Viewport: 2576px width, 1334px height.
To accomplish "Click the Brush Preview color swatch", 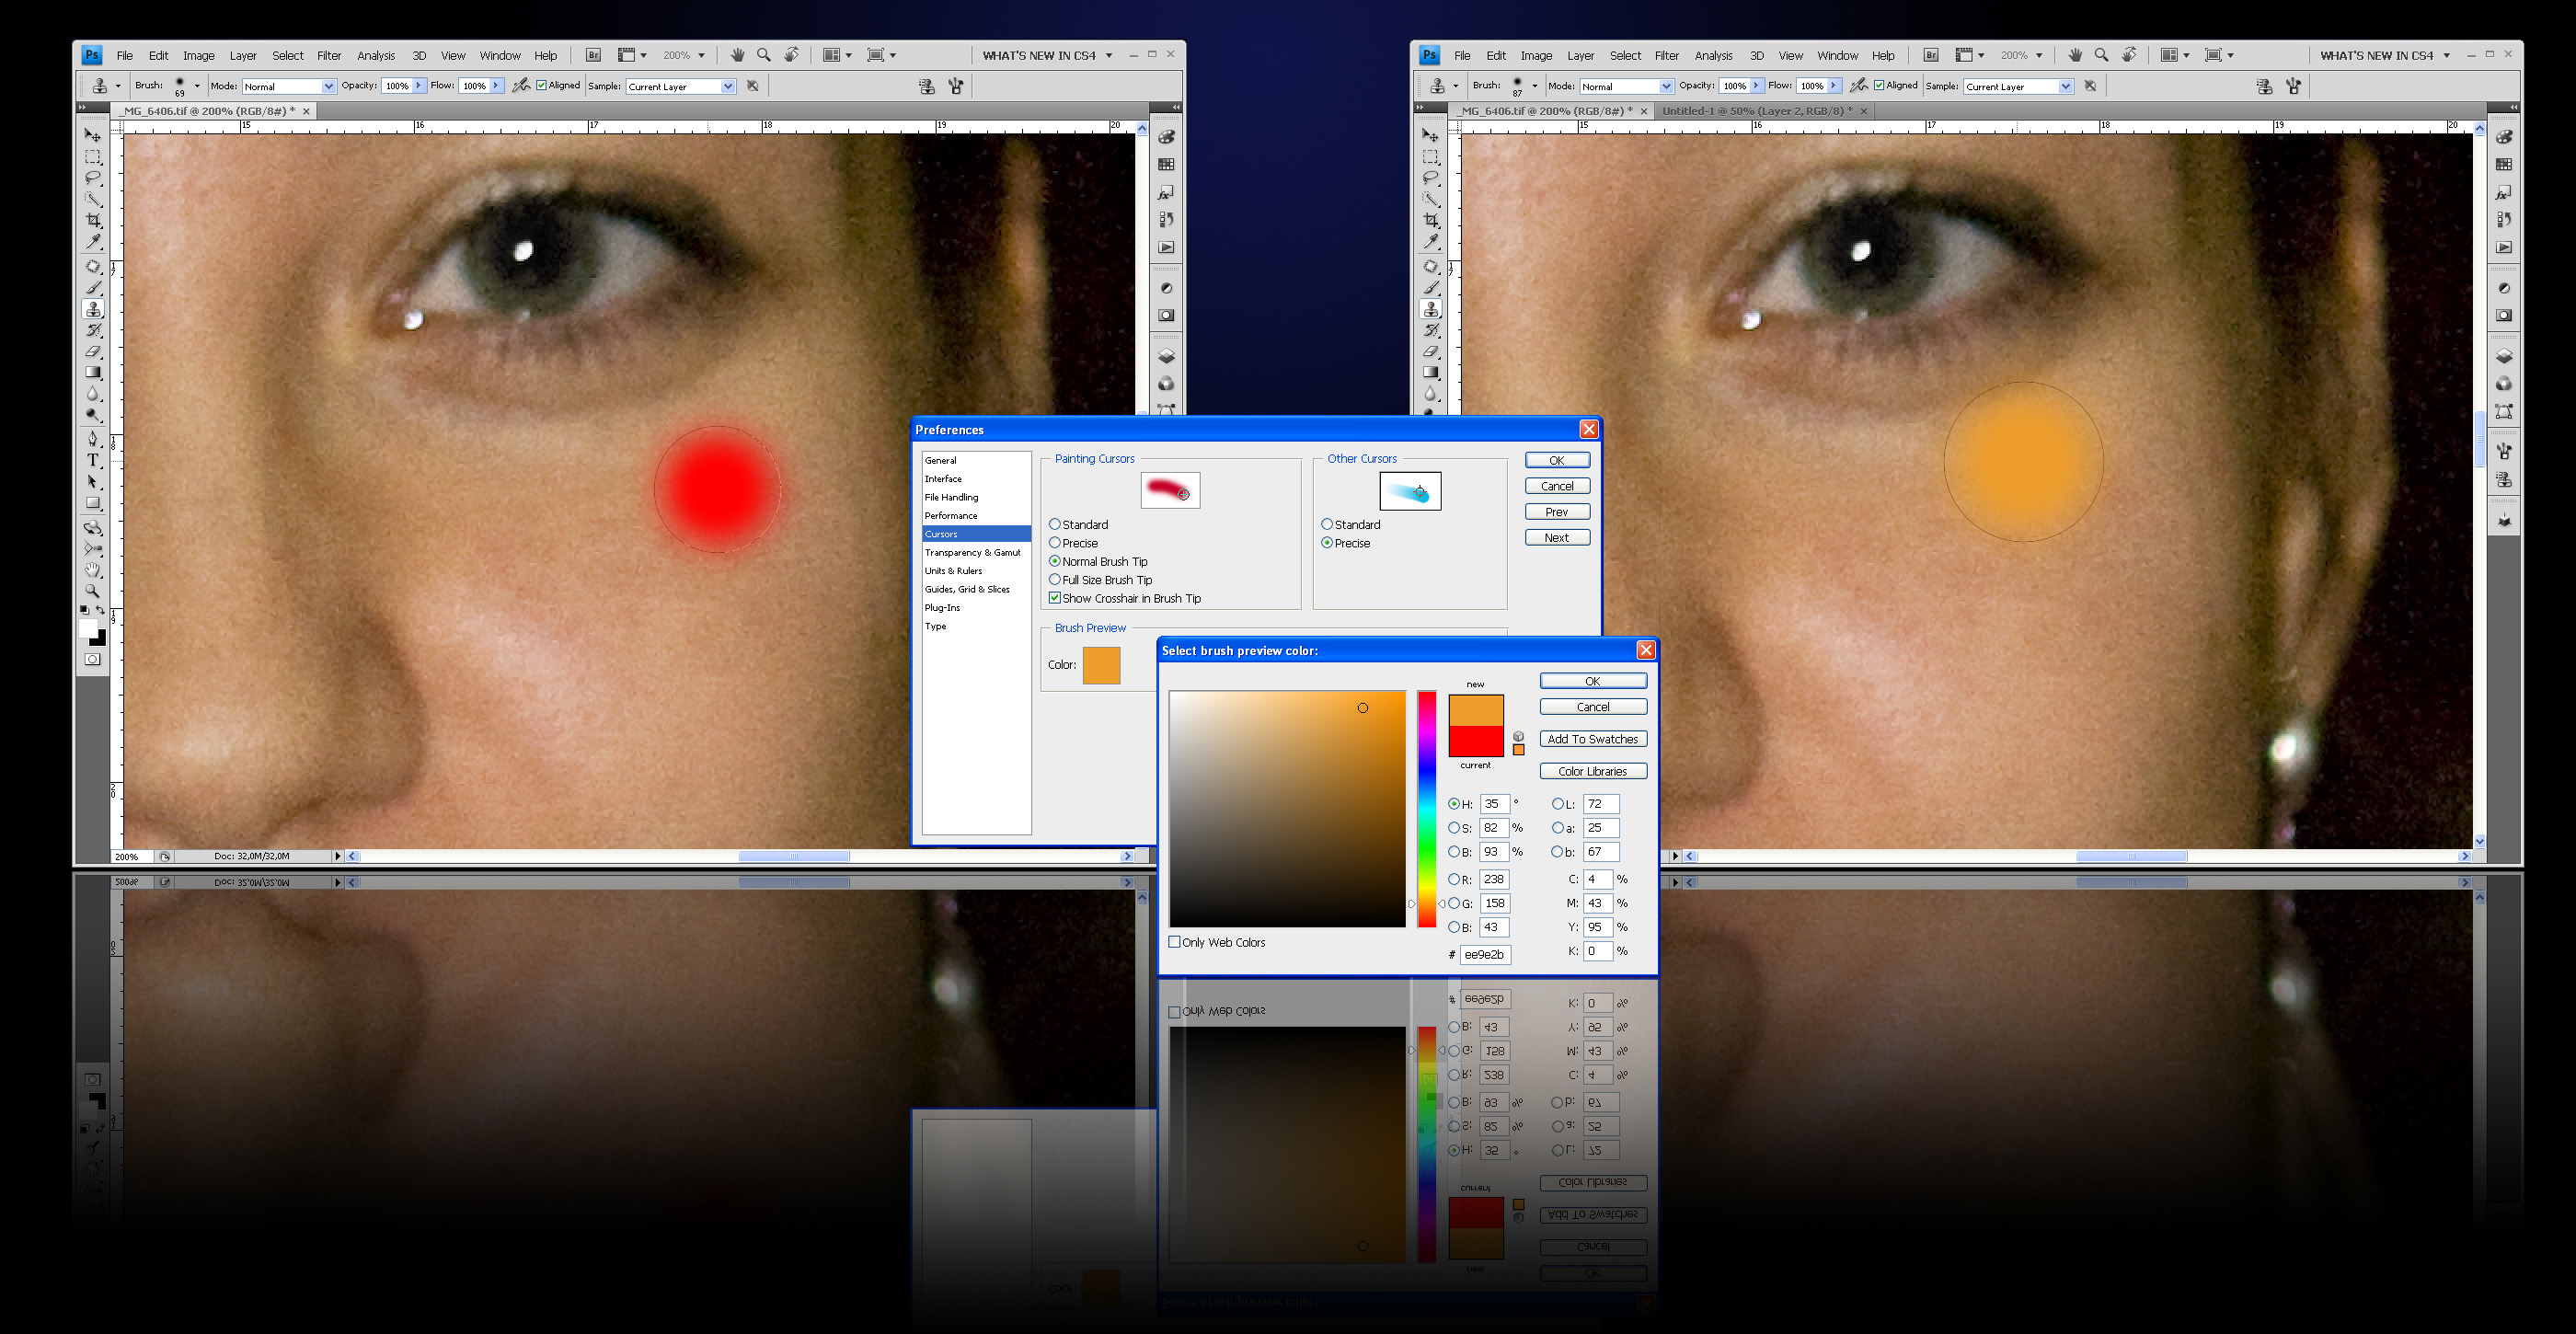I will tap(1101, 665).
